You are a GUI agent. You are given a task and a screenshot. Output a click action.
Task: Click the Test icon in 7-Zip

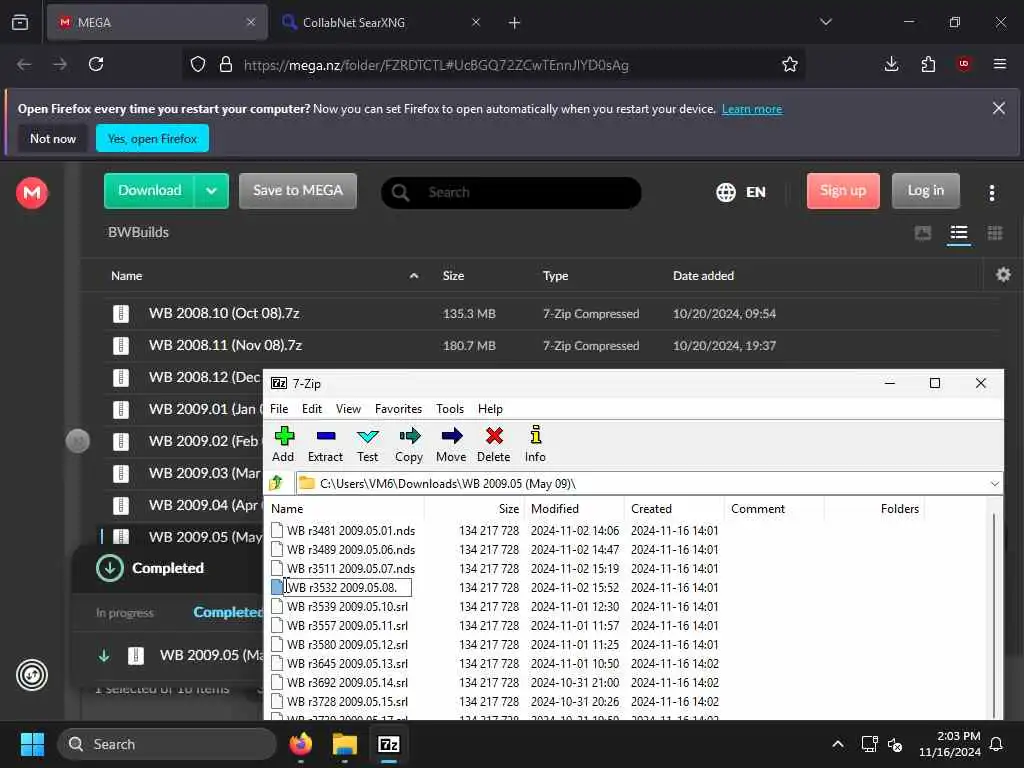point(368,436)
